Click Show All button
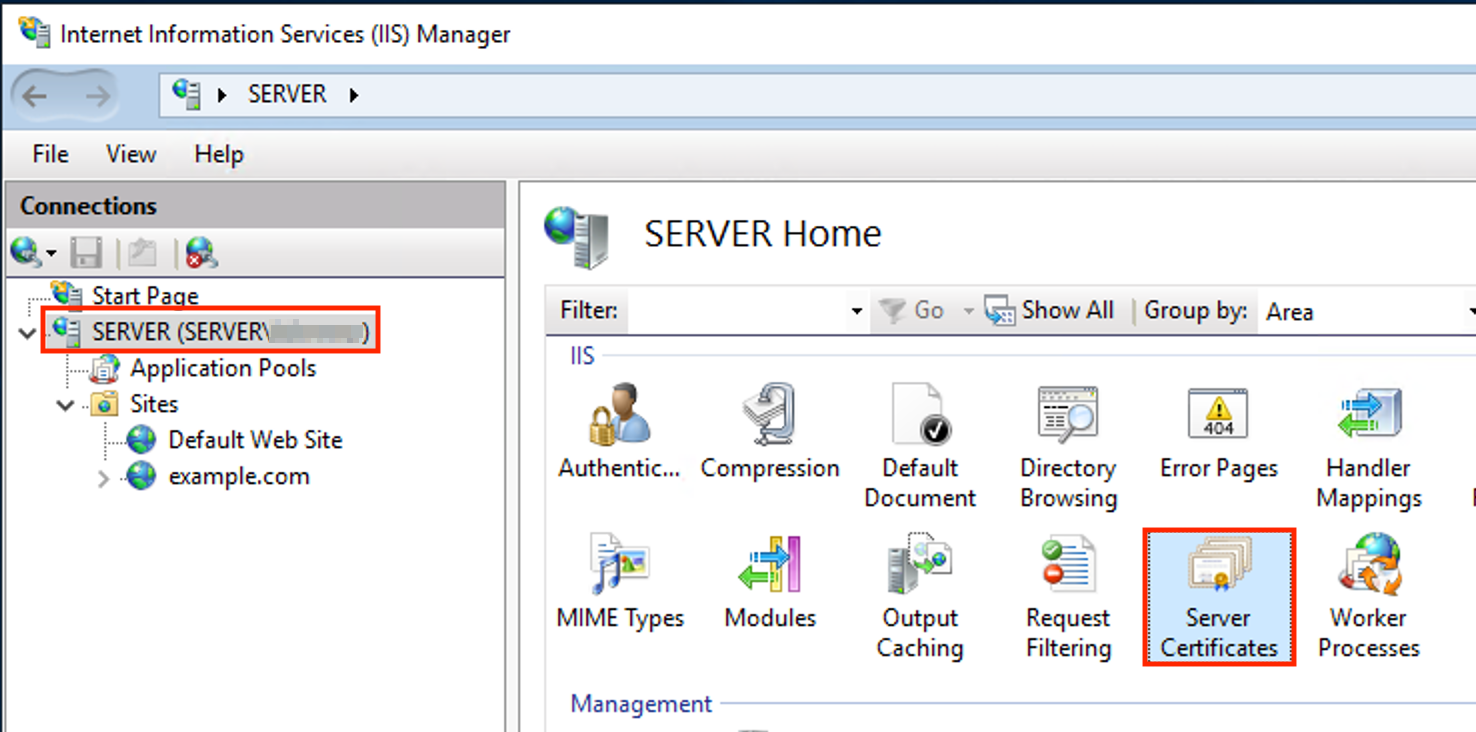 pos(1049,311)
